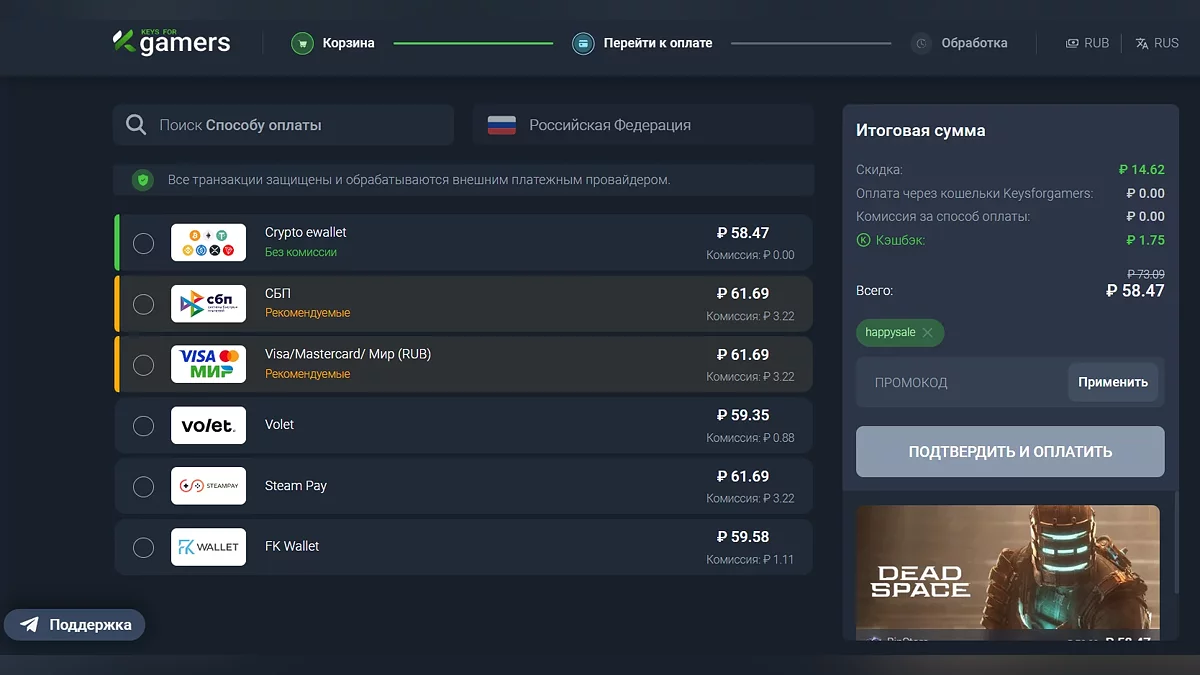Click the search magnifier icon

pos(136,125)
